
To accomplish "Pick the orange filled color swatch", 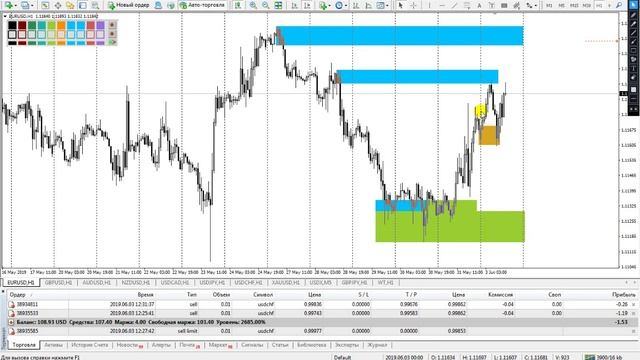I will point(61,25).
